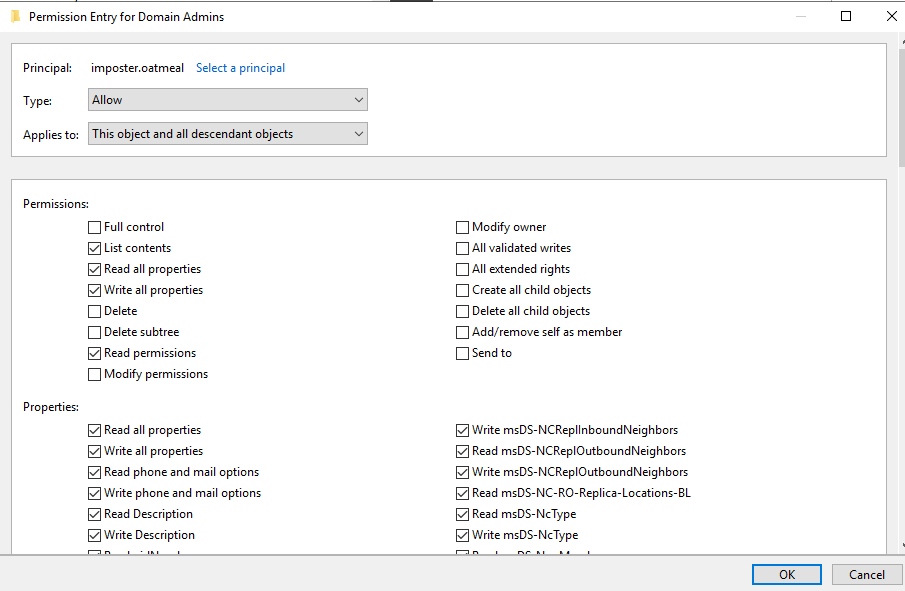Uncheck Write Description property
This screenshot has width=905, height=591.
95,535
